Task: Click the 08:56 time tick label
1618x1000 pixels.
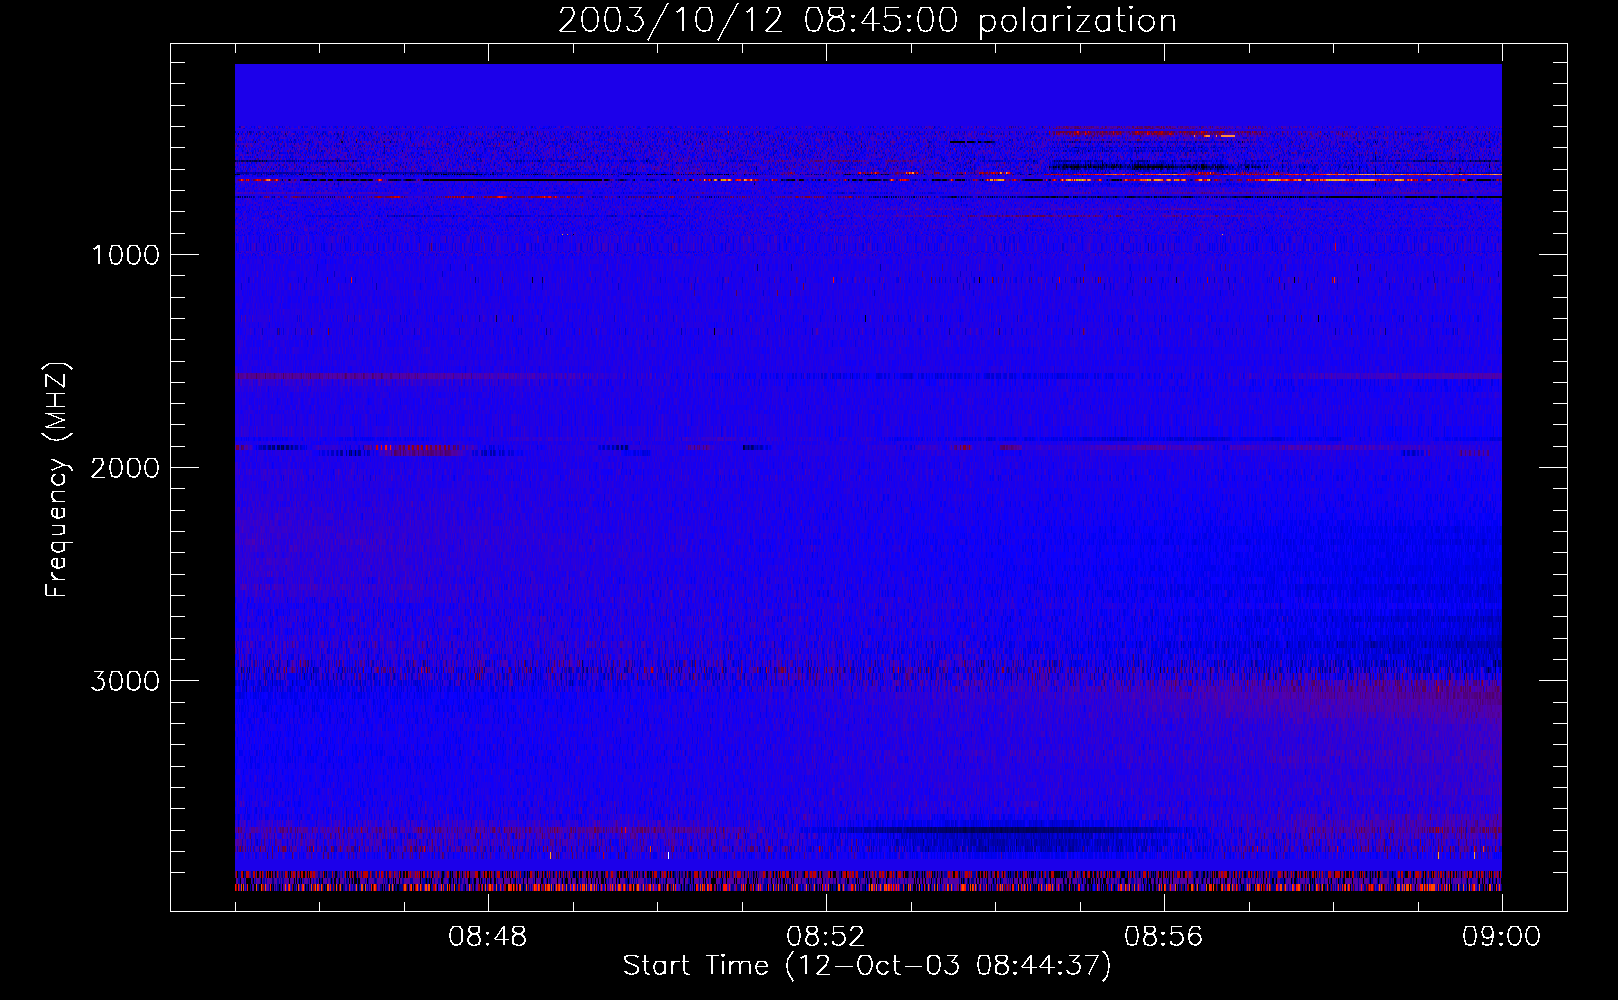Action: click(1163, 937)
